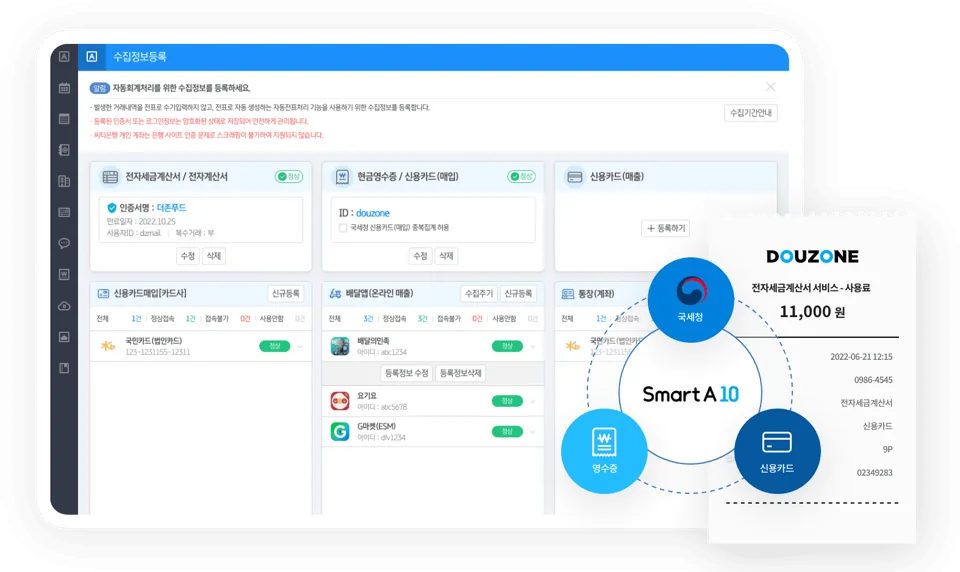Screen dimensions: 960x572
Task: Open the window-panel icon in the sidebar
Action: pyautogui.click(x=64, y=119)
